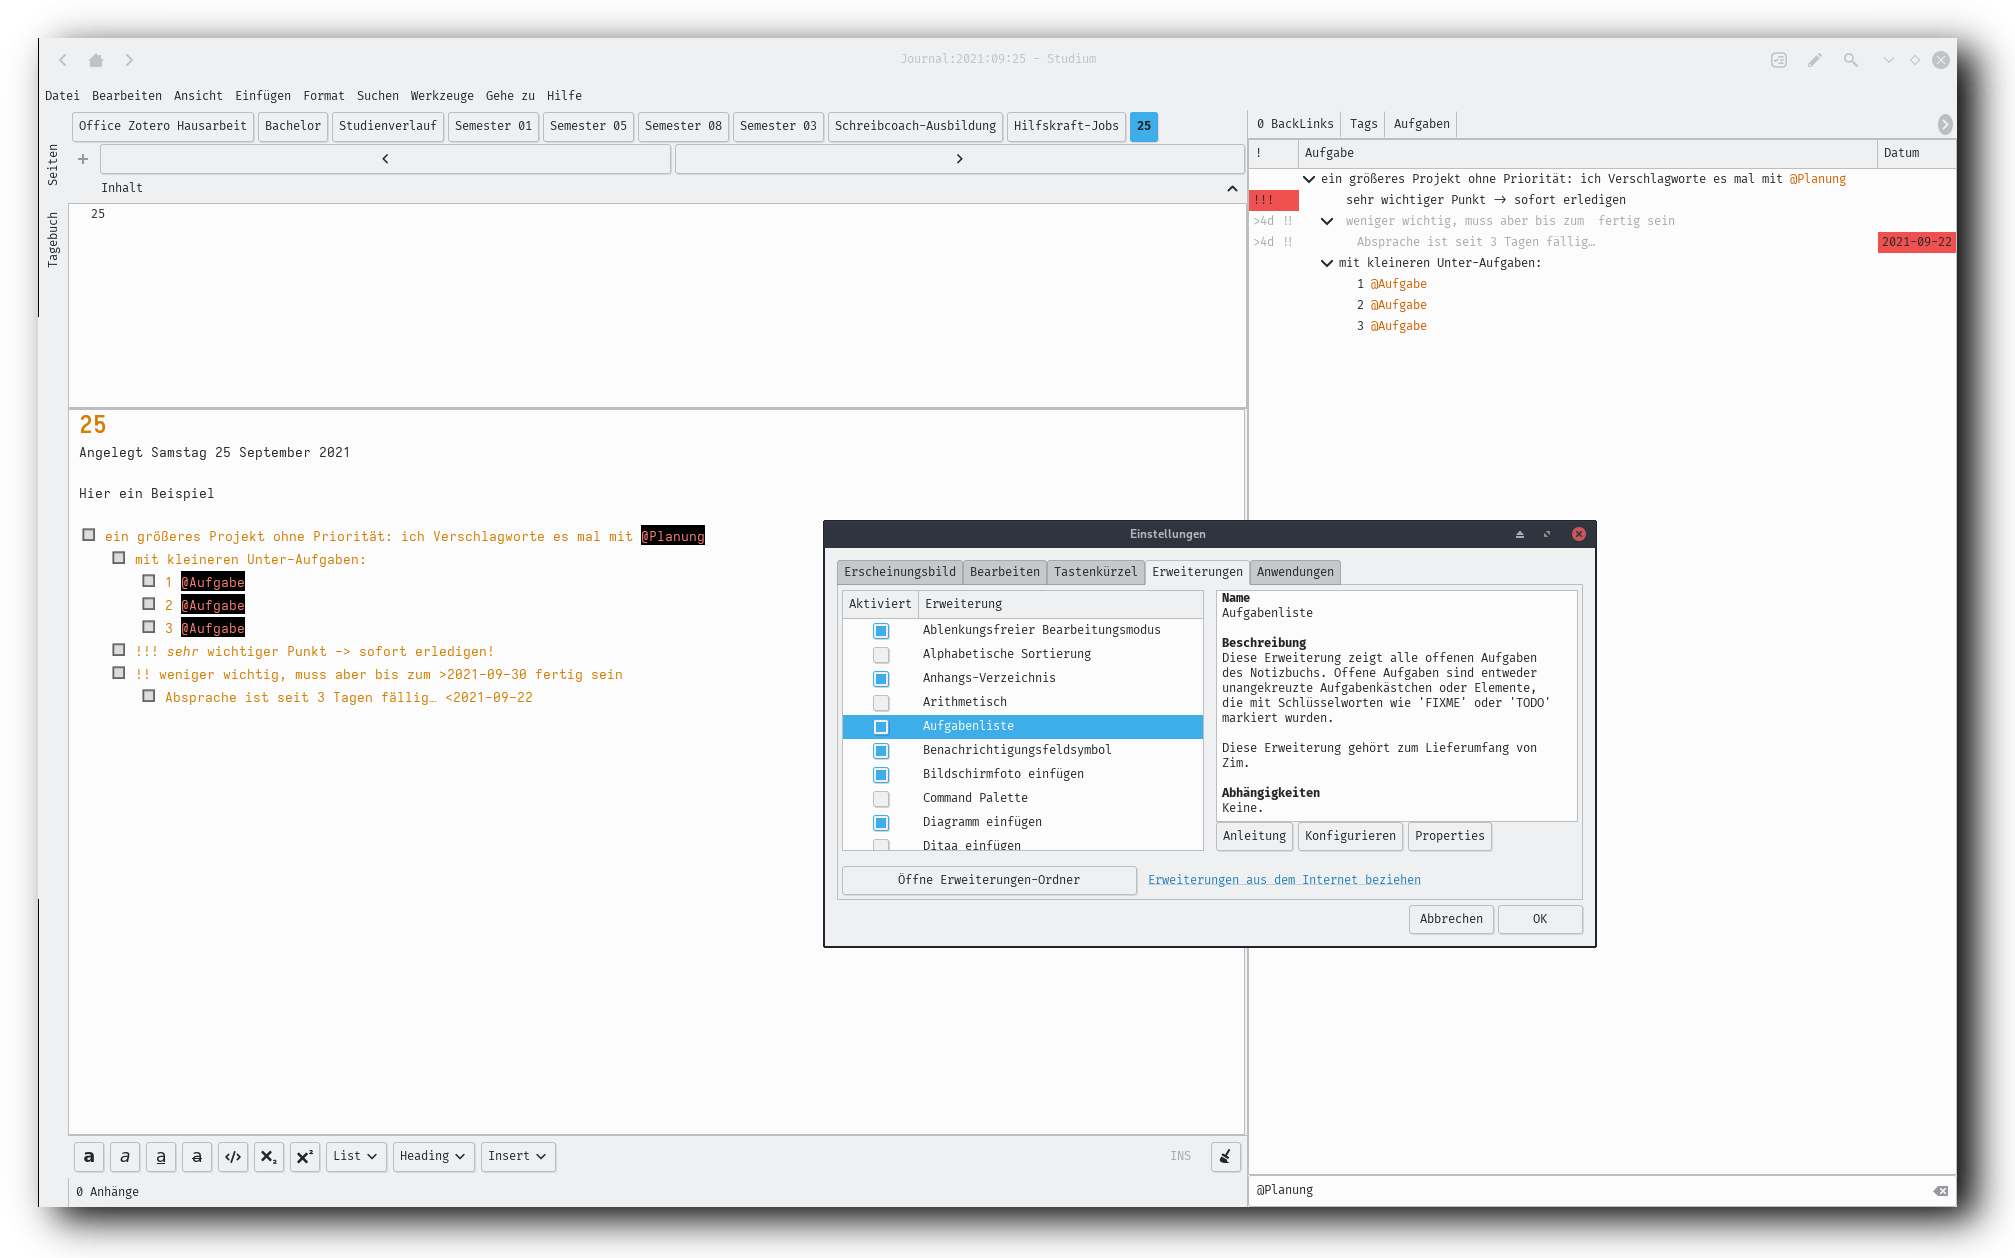
Task: Click the subscript formatting icon
Action: point(269,1157)
